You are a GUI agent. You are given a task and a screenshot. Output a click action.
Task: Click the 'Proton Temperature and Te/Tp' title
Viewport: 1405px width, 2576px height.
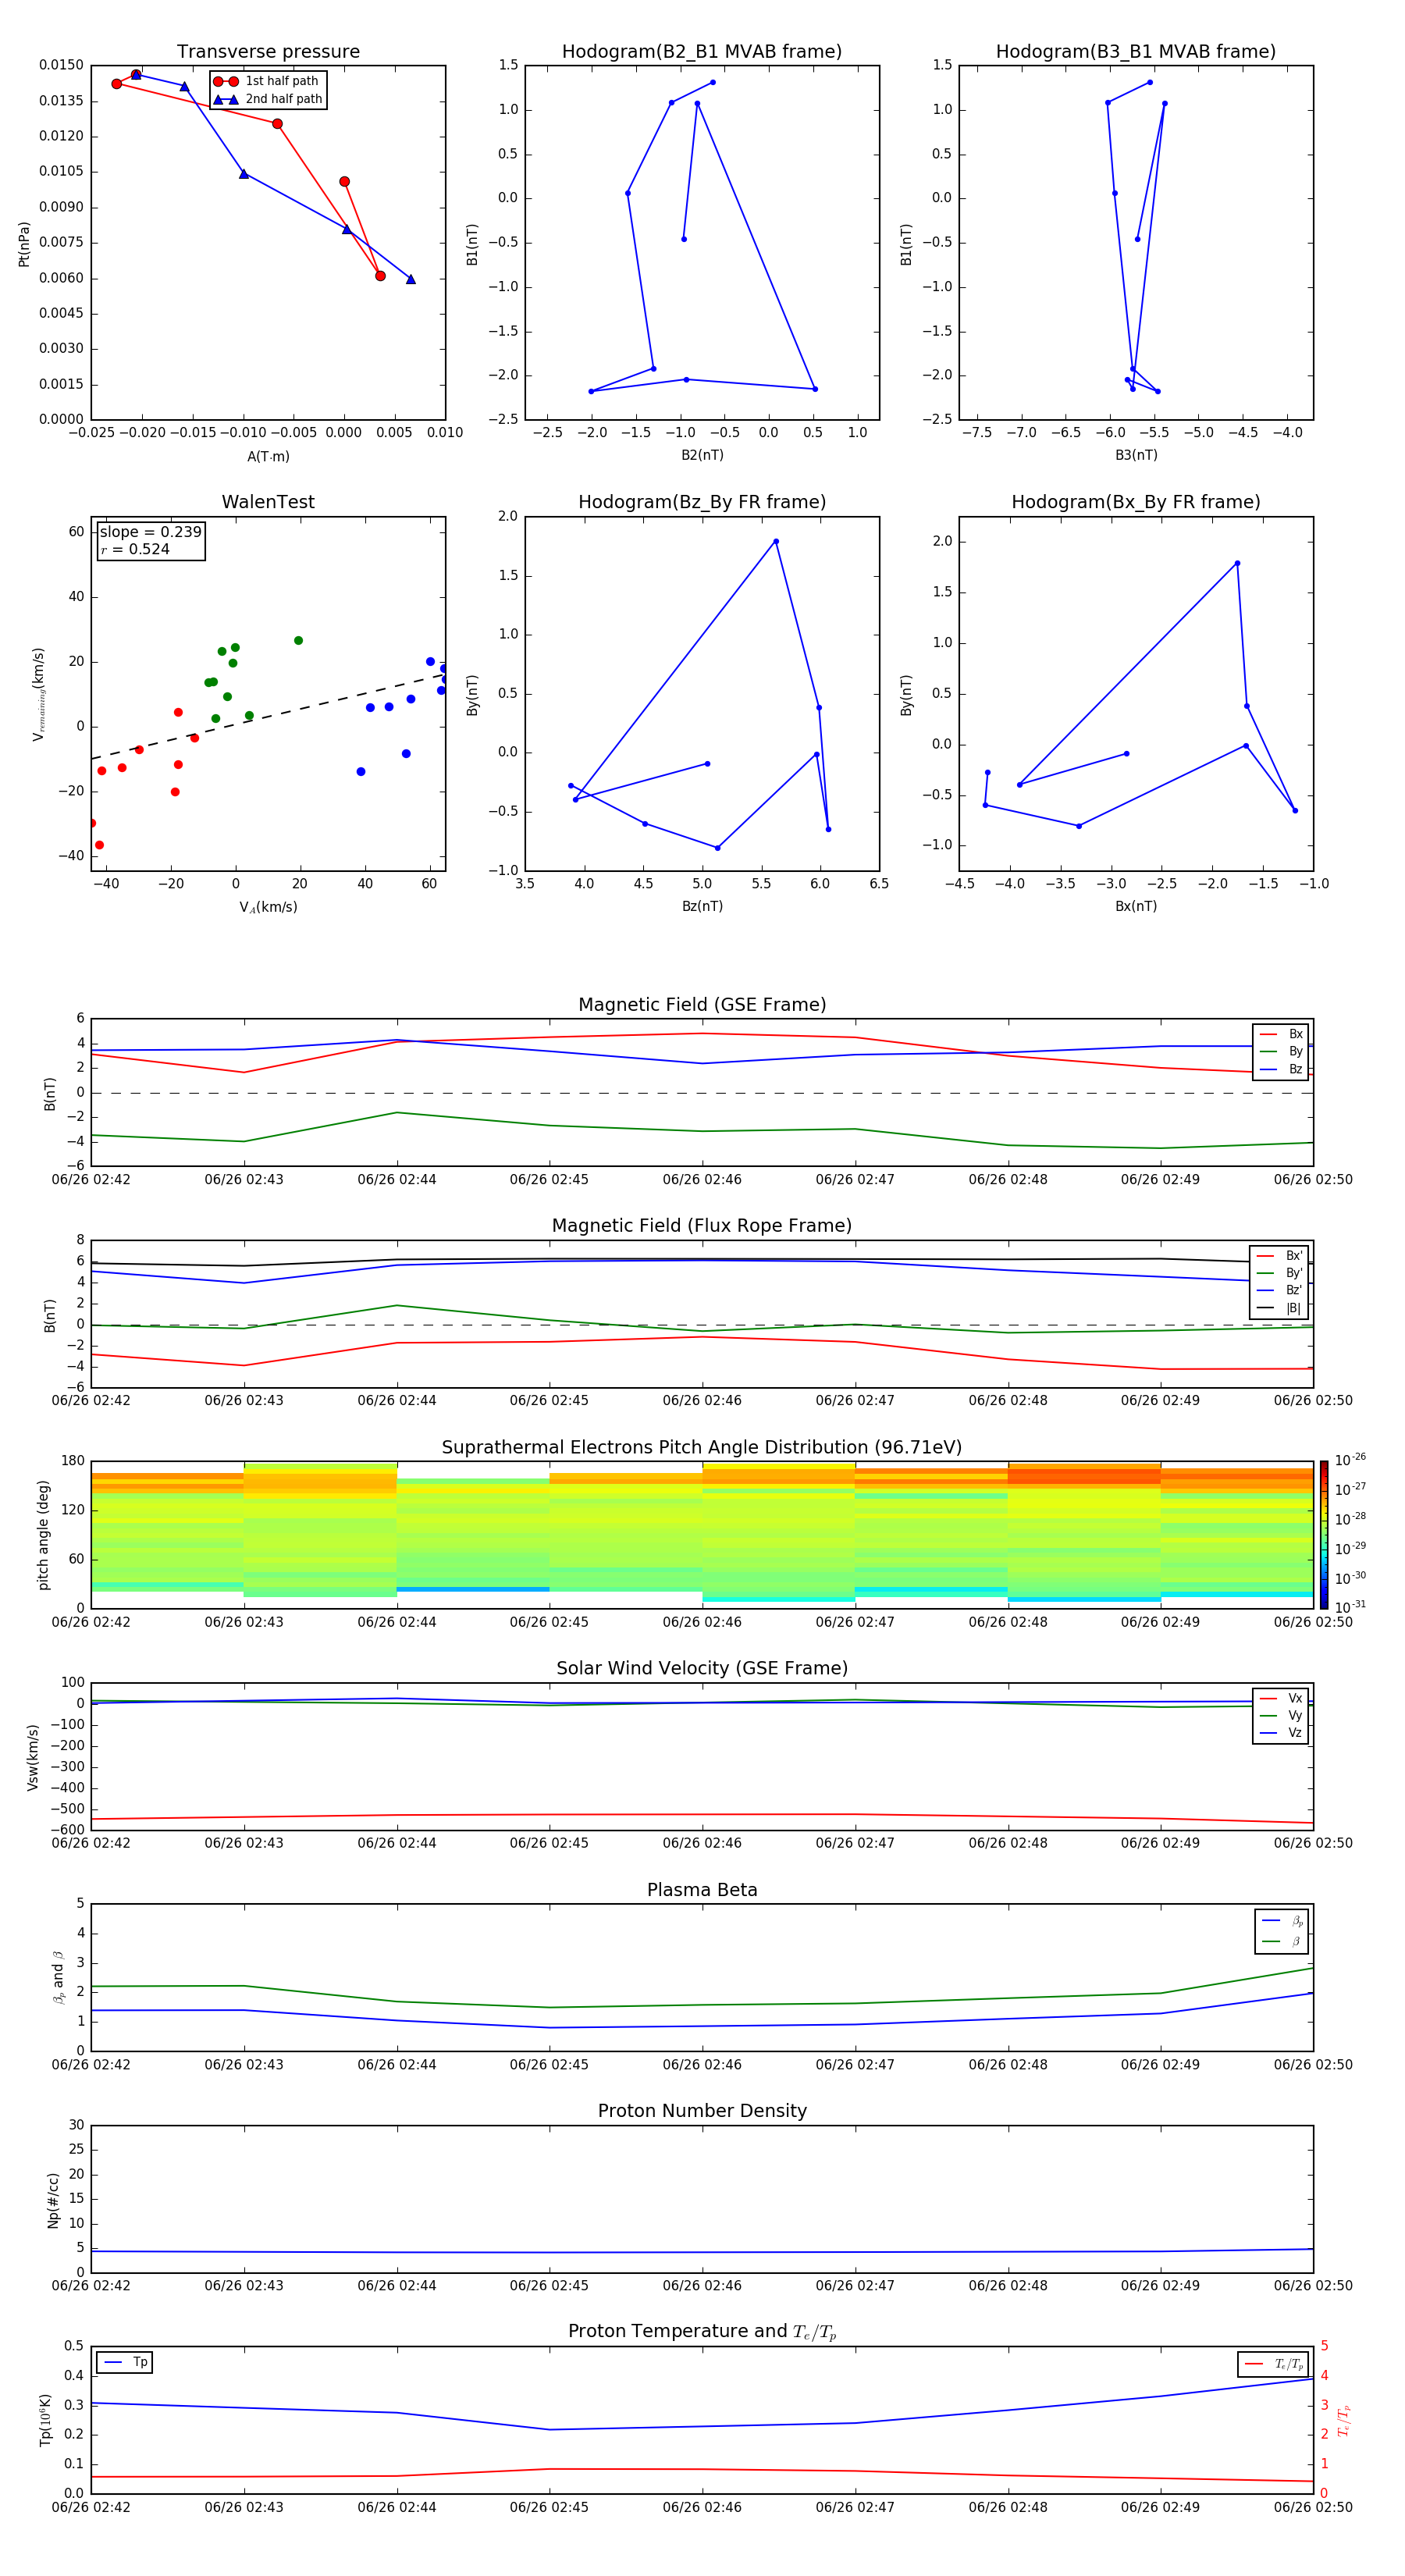tap(702, 2332)
